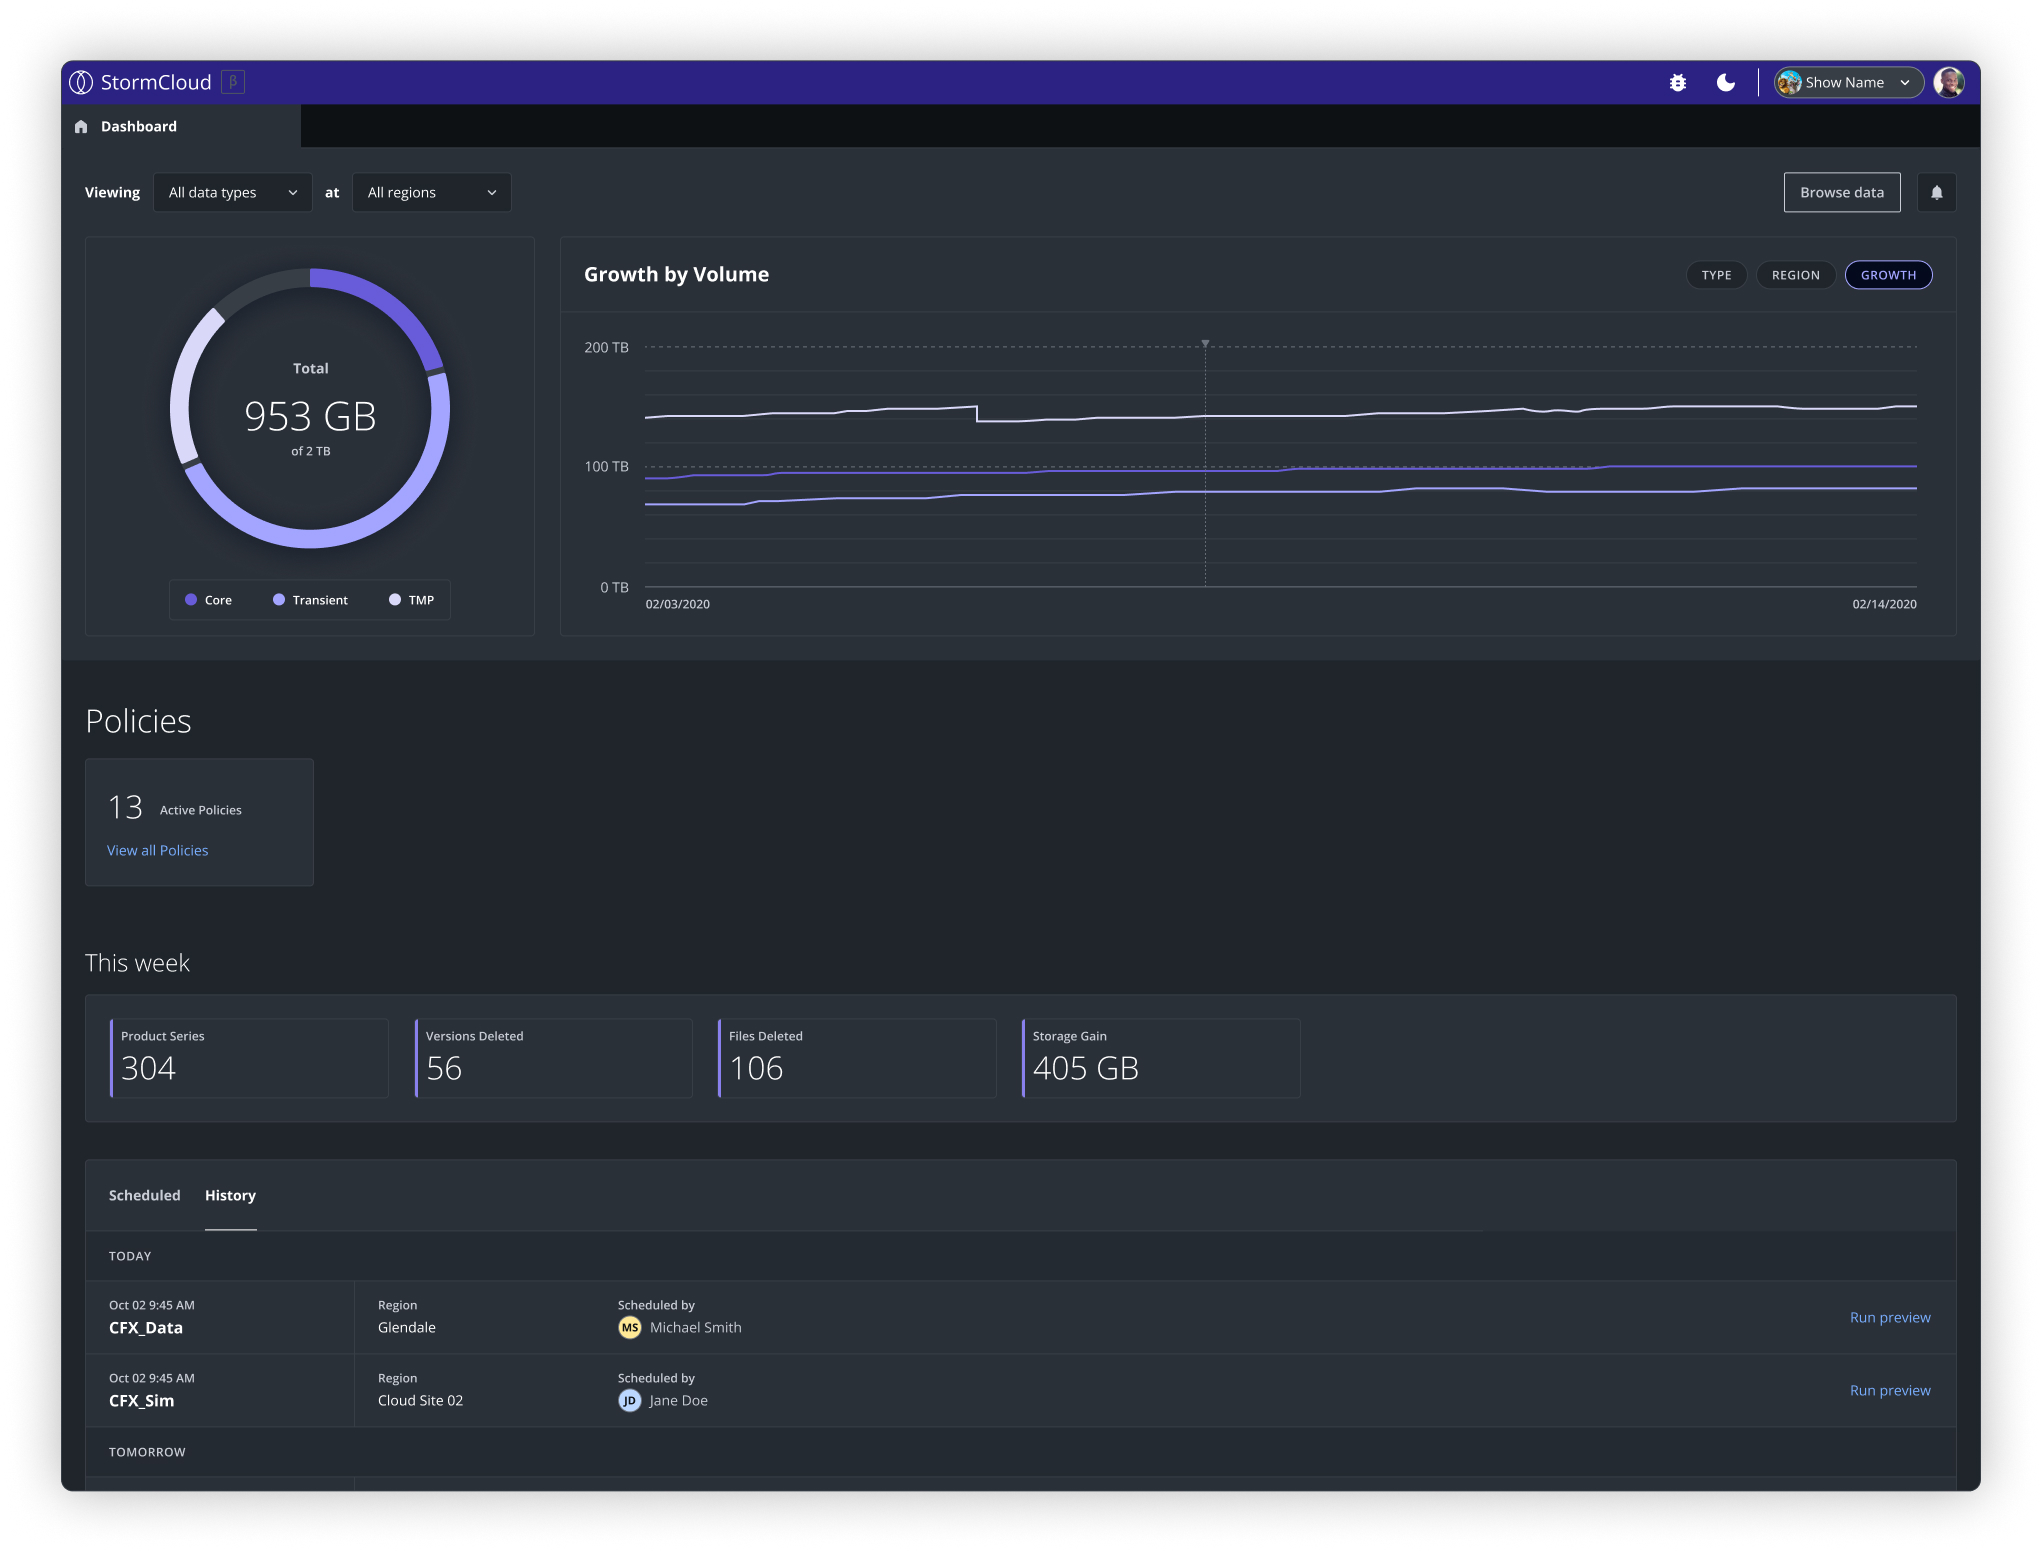Click Jane Doe's JD avatar
Viewport: 2041px width, 1552px height.
[629, 1400]
